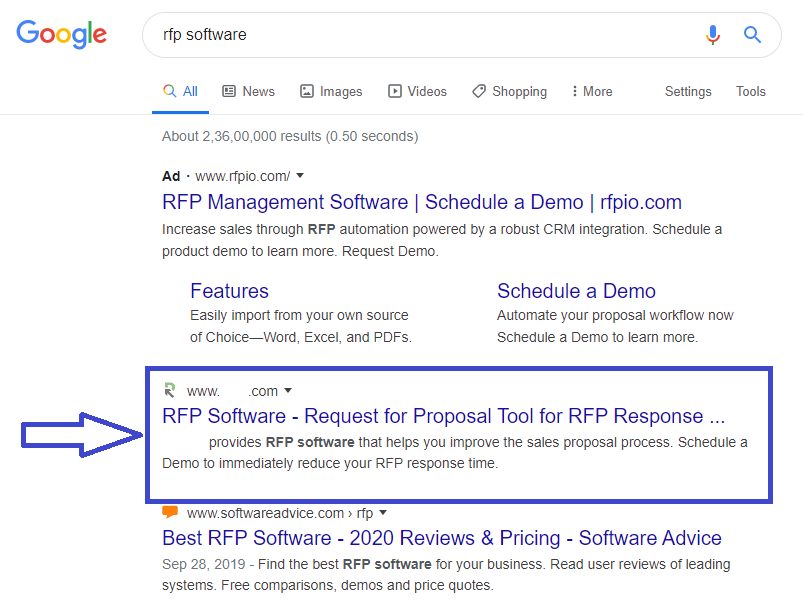Click the magnifying glass search button
This screenshot has height=606, width=803.
752,35
